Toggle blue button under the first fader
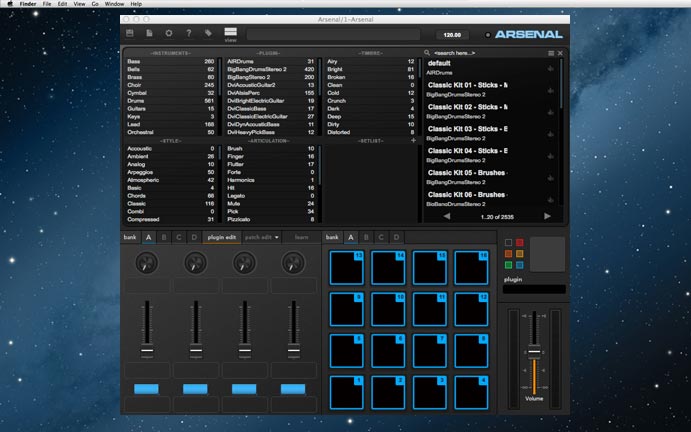Screen dimensions: 691x432 [x=146, y=389]
